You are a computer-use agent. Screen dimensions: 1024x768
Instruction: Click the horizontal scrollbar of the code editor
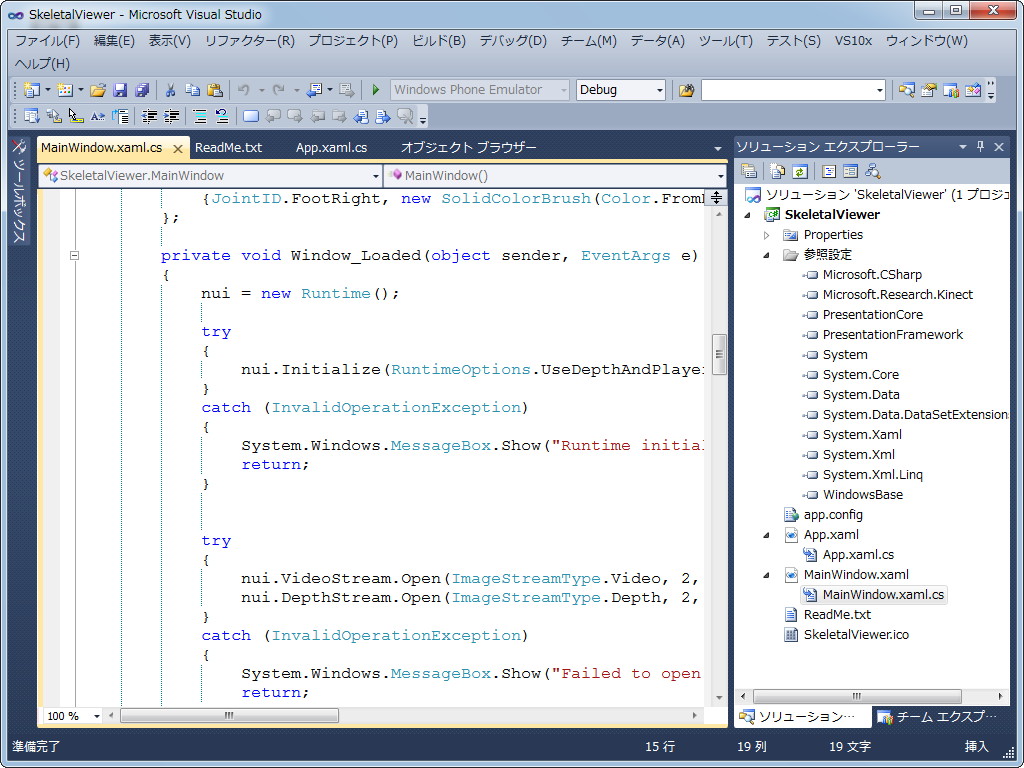tap(230, 715)
